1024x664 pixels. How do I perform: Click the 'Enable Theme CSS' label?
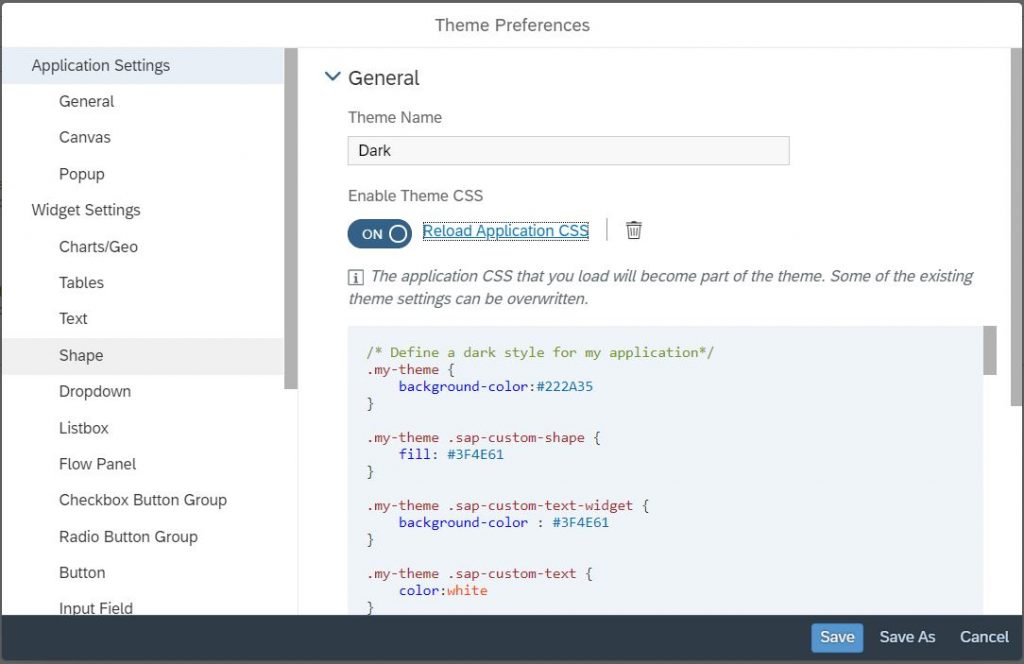[415, 196]
